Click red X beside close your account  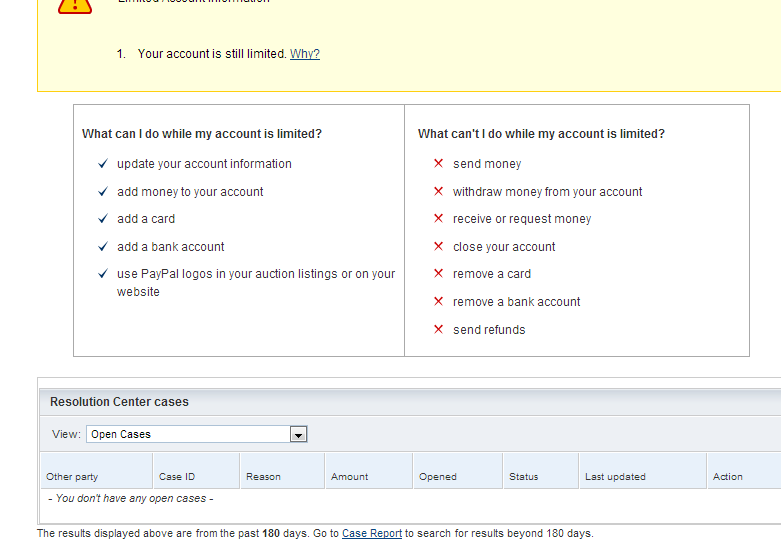(438, 247)
